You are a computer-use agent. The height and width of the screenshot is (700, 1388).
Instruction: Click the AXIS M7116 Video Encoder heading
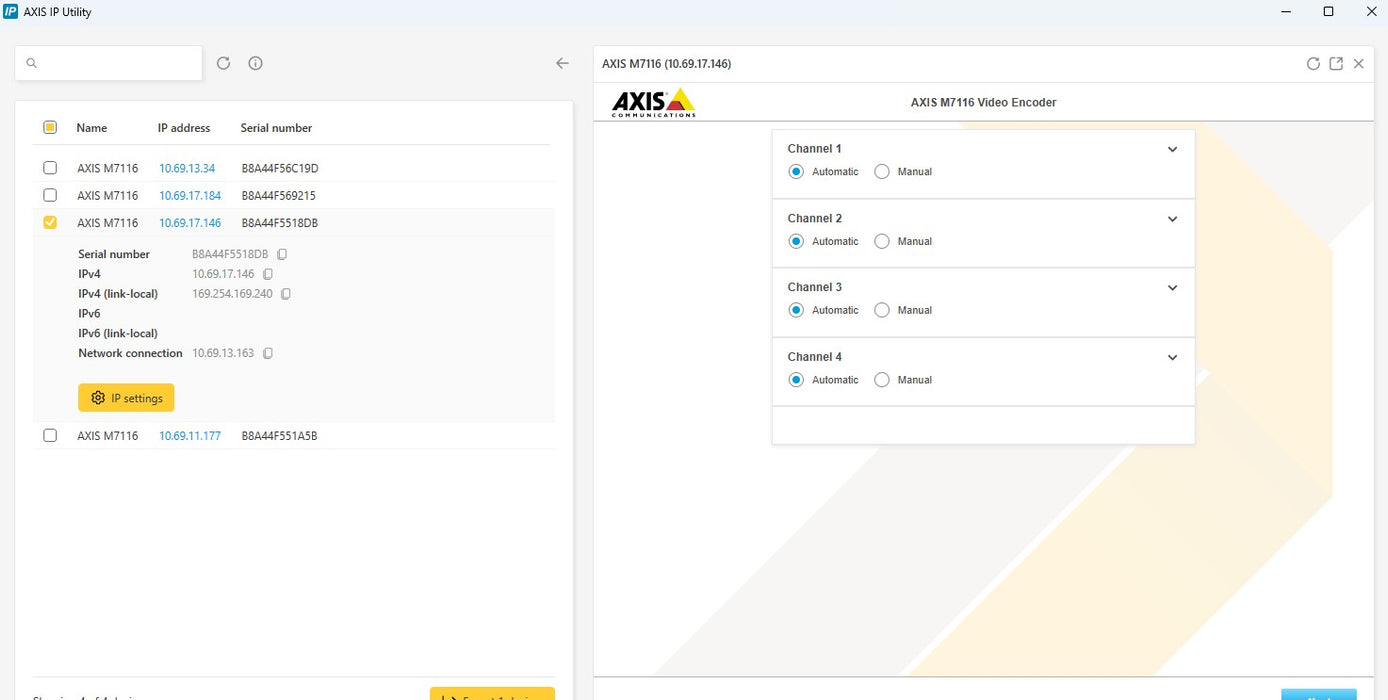(983, 102)
